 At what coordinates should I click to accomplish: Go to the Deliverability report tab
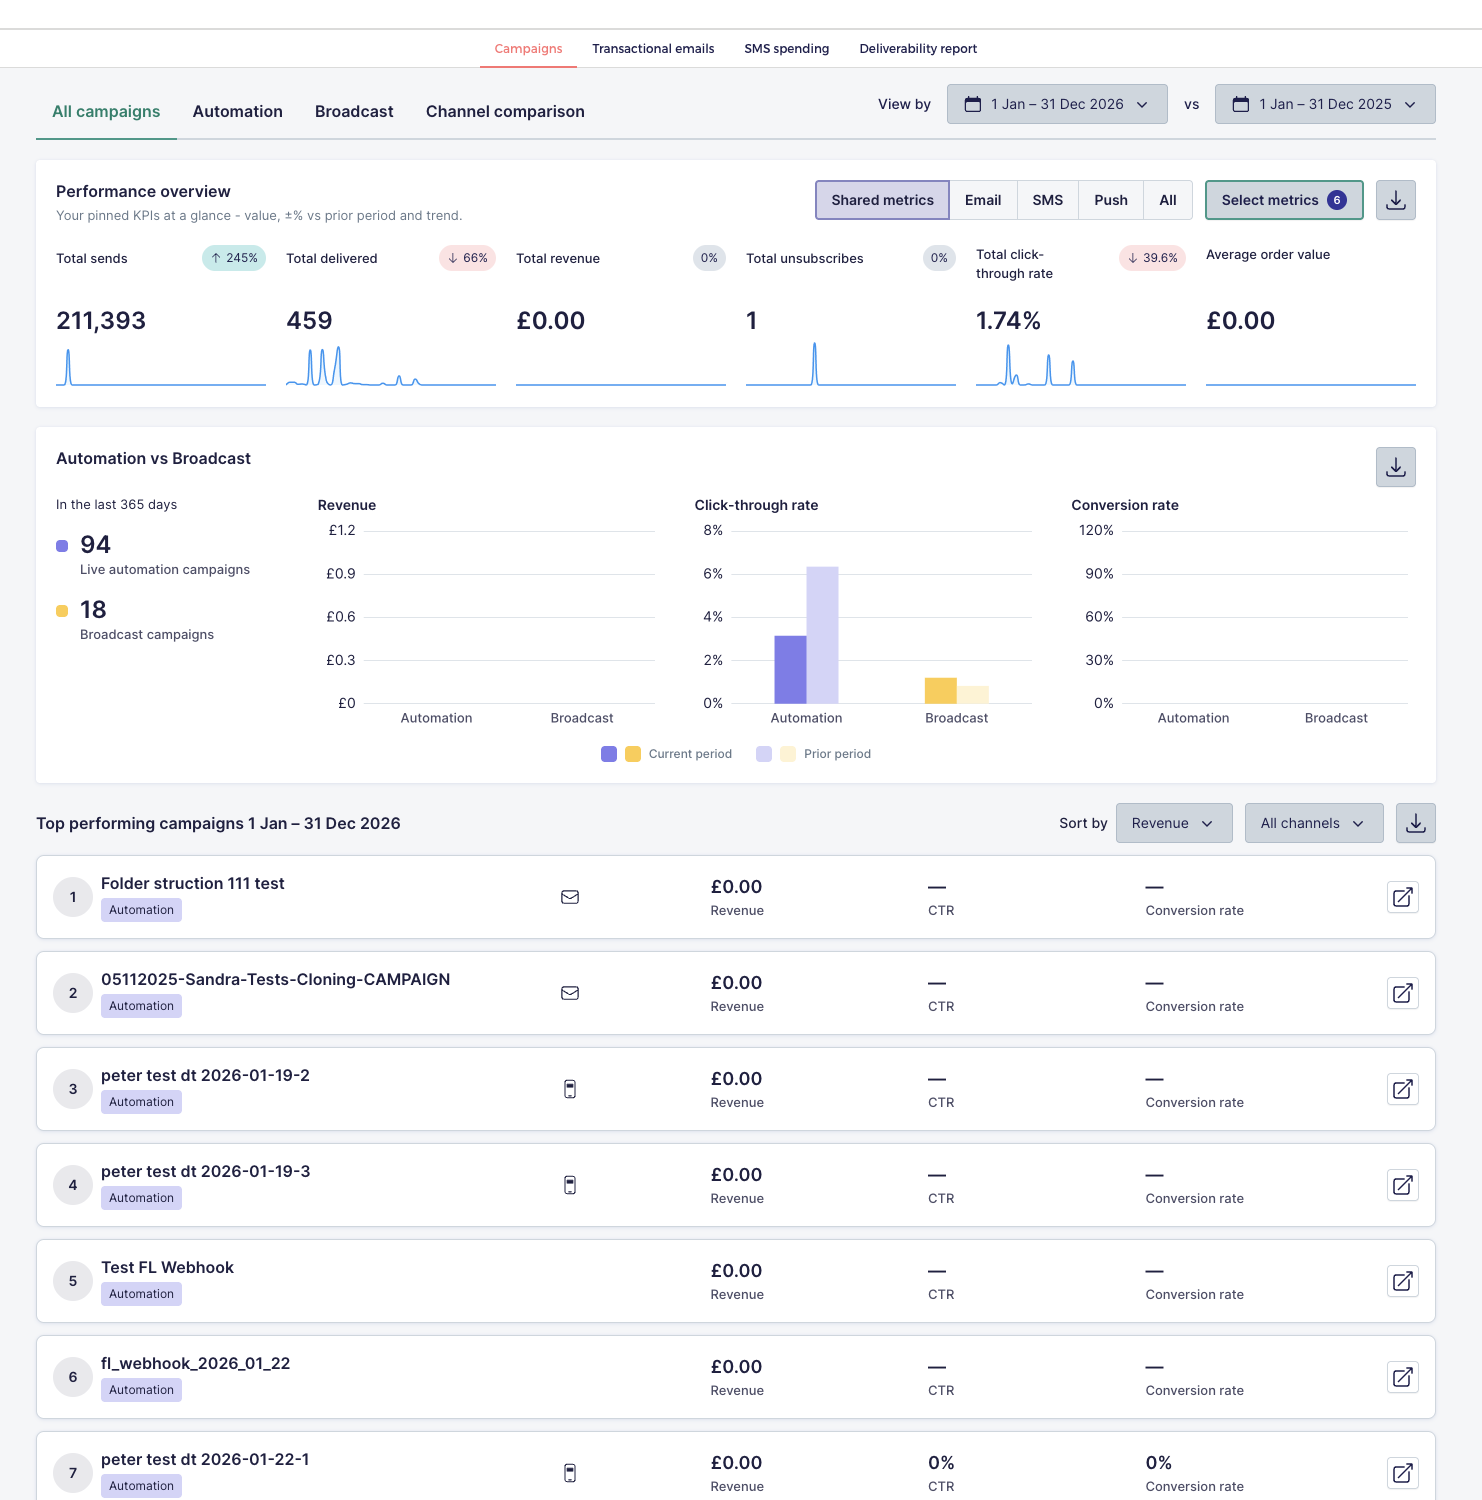(x=918, y=49)
